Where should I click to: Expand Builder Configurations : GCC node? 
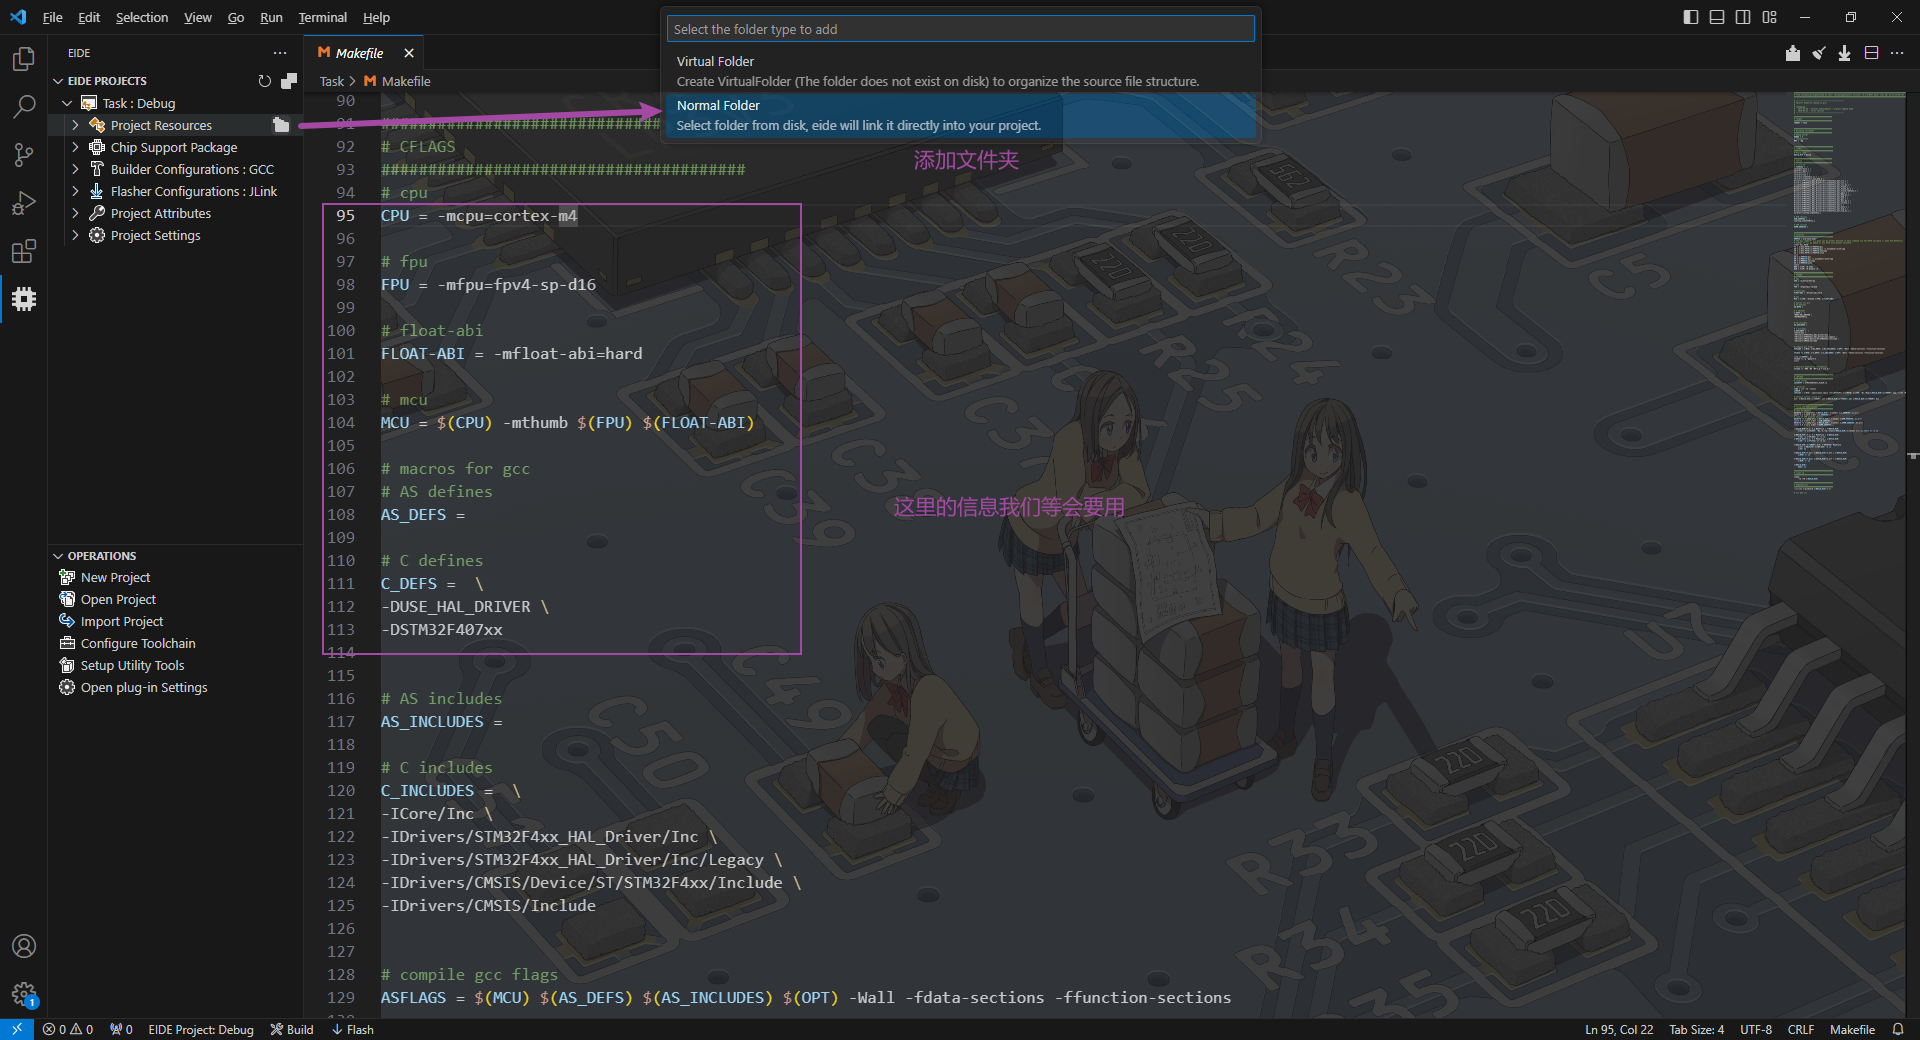[x=75, y=169]
